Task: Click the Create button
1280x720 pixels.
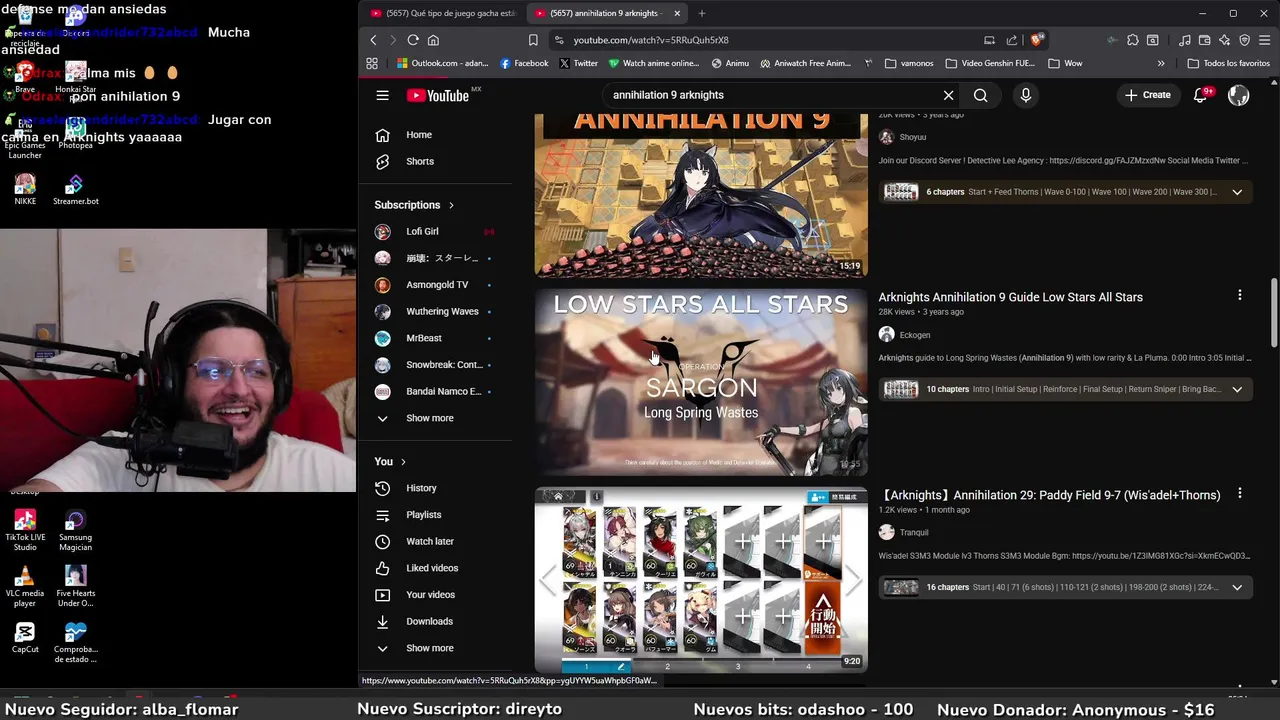Action: (x=1147, y=95)
